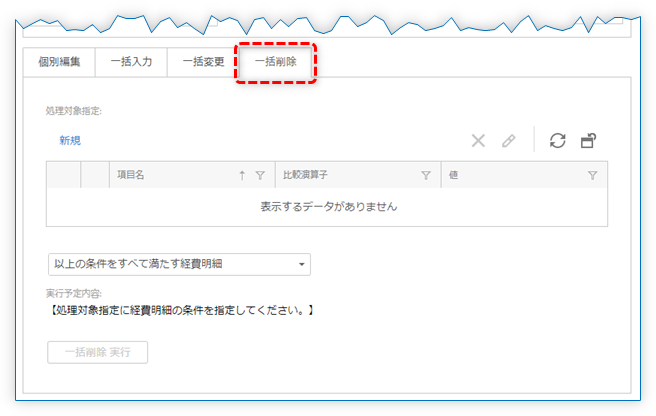Click the 値 column header
The image size is (656, 416).
[x=524, y=175]
